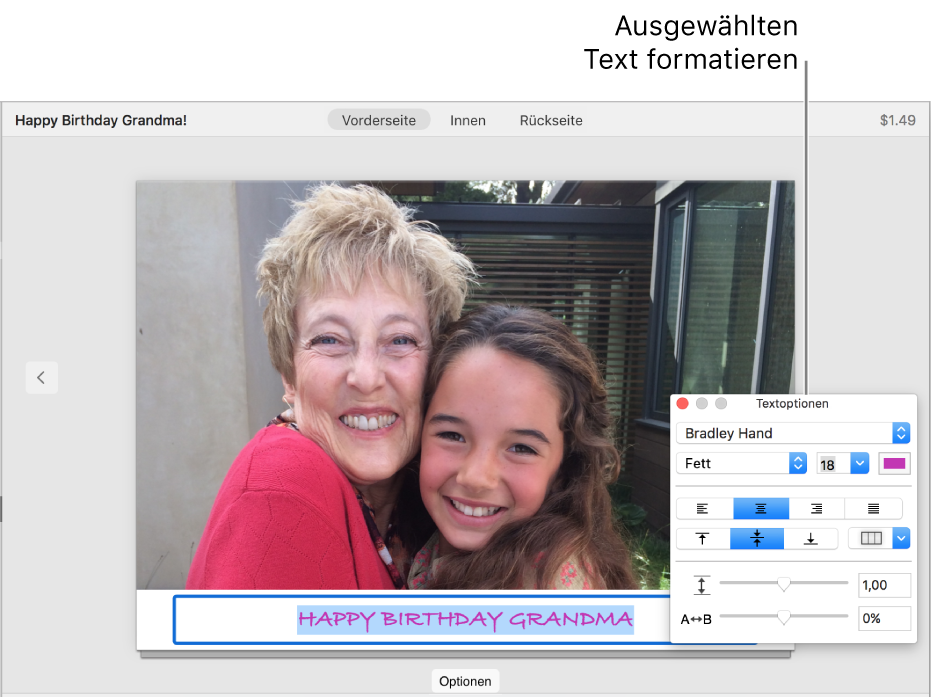Switch to the Innen tab
Viewport: 931px width, 697px height.
(x=468, y=120)
